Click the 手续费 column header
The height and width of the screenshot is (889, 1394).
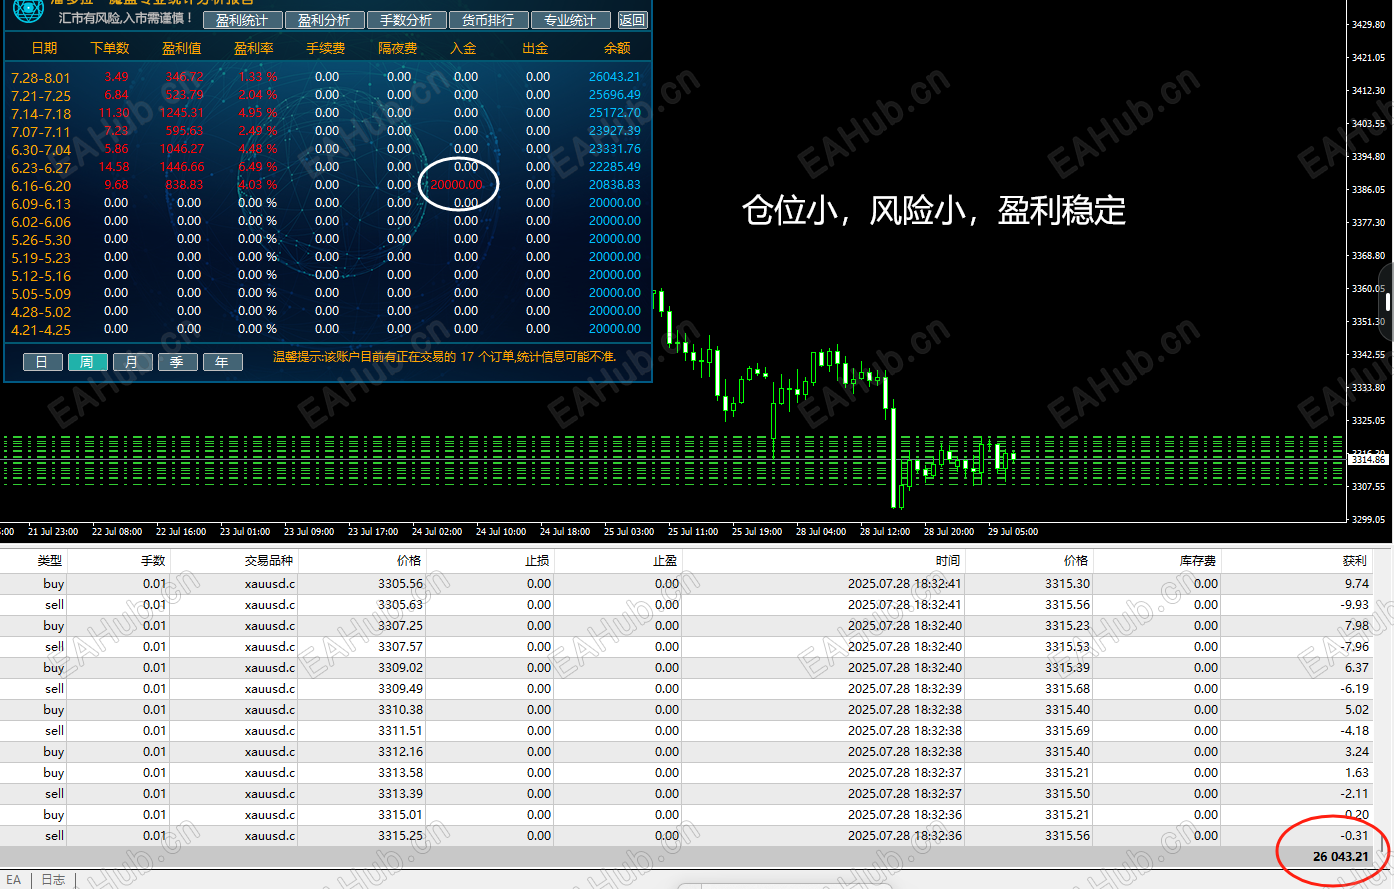point(326,48)
